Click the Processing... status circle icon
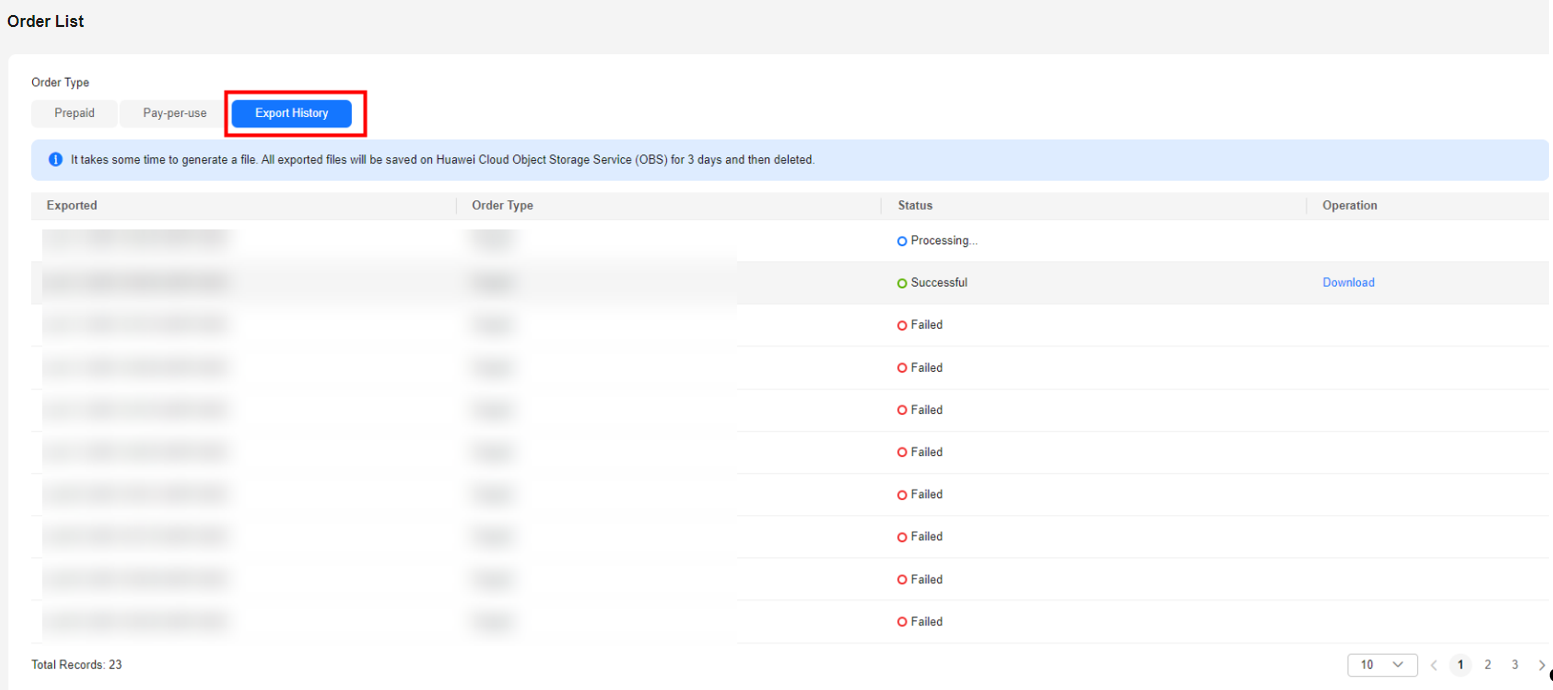 coord(902,241)
